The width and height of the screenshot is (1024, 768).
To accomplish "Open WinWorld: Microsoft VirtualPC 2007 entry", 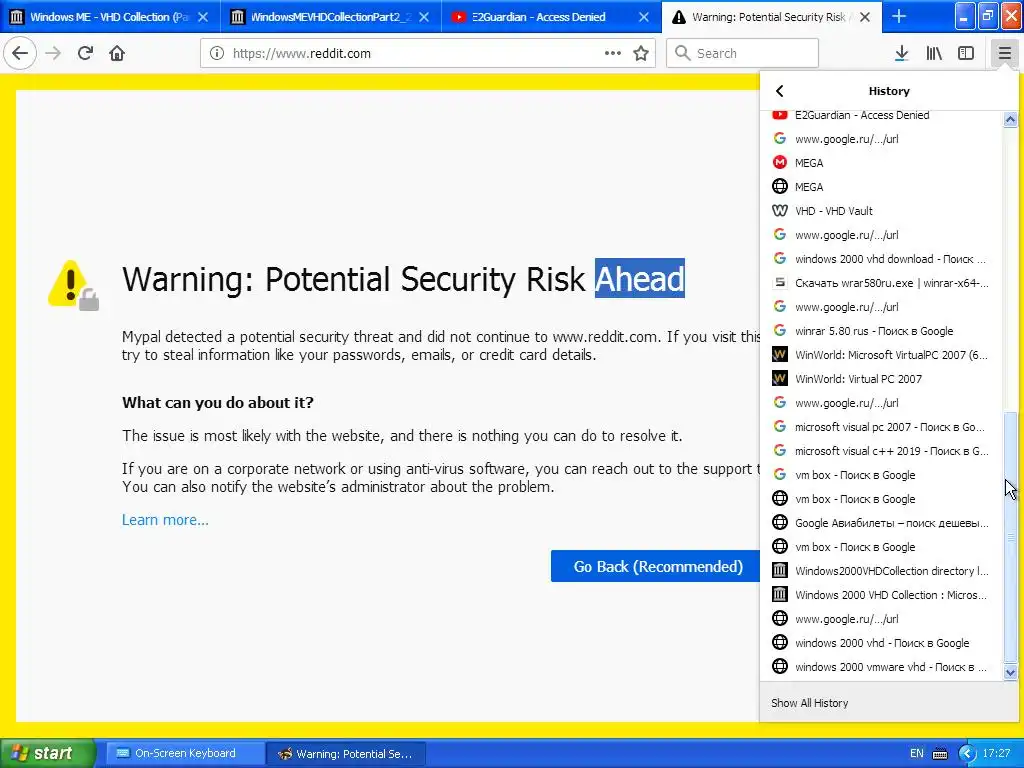I will click(883, 355).
